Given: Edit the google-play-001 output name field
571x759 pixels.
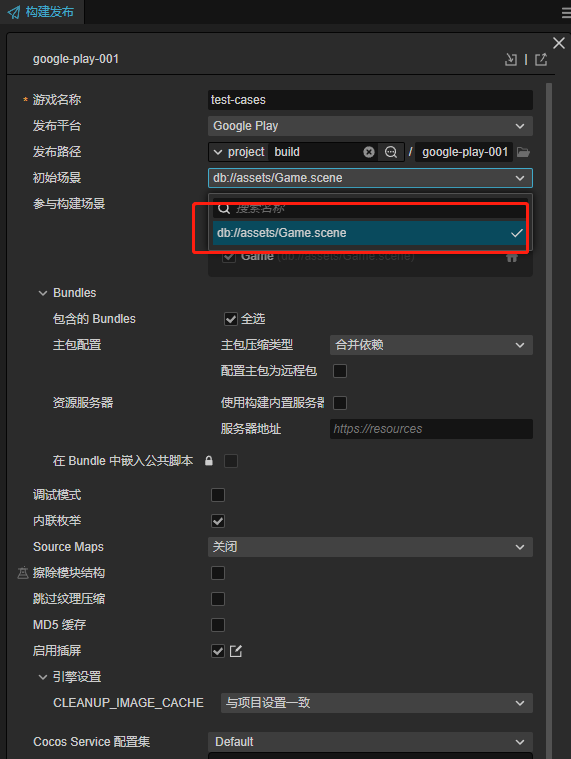Looking at the screenshot, I should (464, 152).
